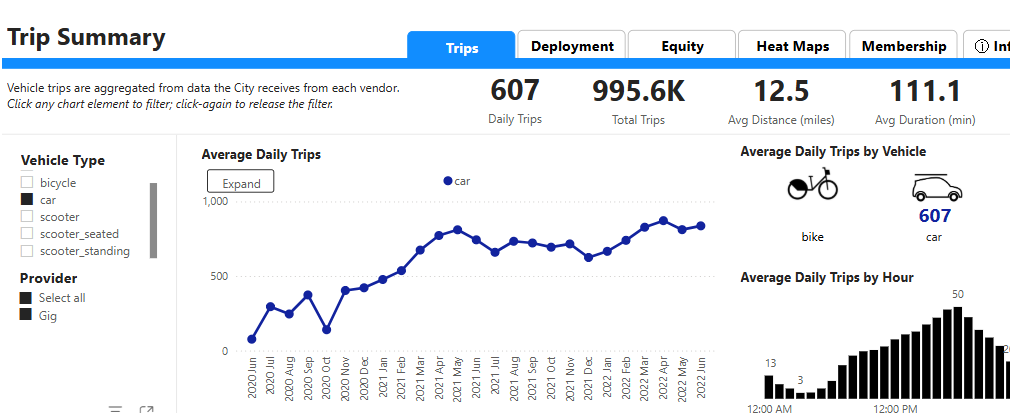
Task: Uncheck the car vehicle type
Action: tap(27, 200)
